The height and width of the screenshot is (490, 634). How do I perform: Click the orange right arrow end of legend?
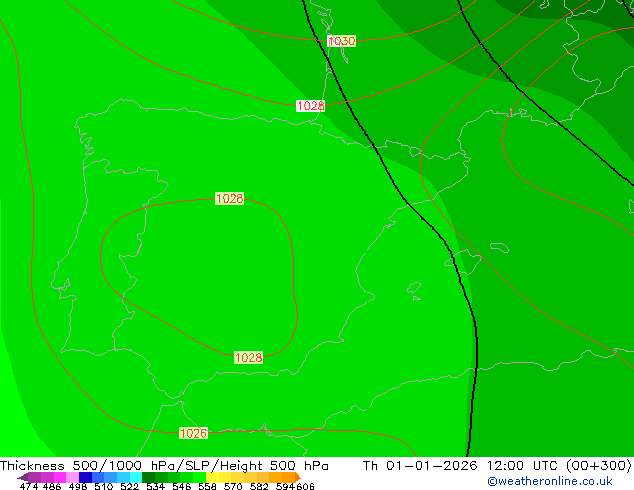point(298,477)
